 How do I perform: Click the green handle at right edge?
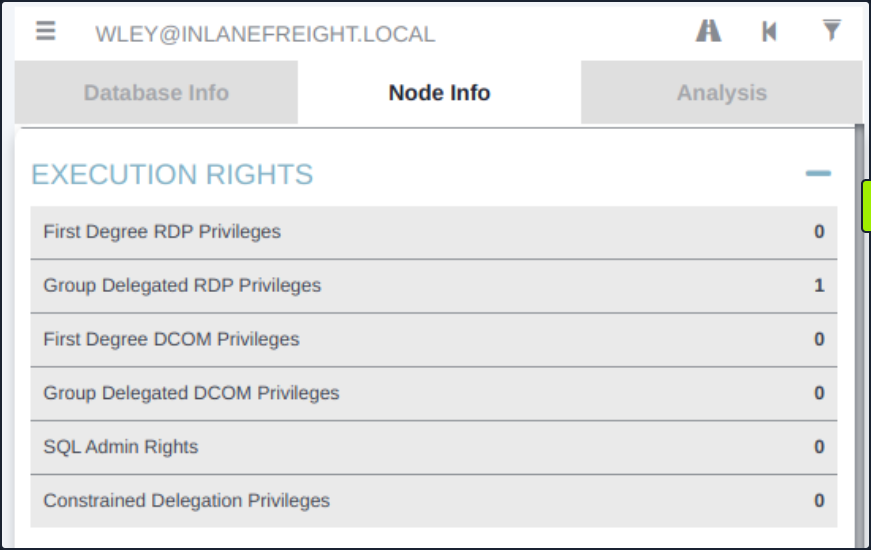pyautogui.click(x=866, y=206)
